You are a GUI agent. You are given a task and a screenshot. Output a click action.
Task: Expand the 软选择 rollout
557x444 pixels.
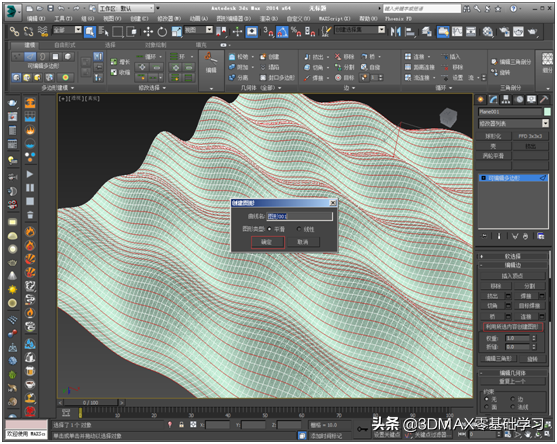[x=513, y=256]
